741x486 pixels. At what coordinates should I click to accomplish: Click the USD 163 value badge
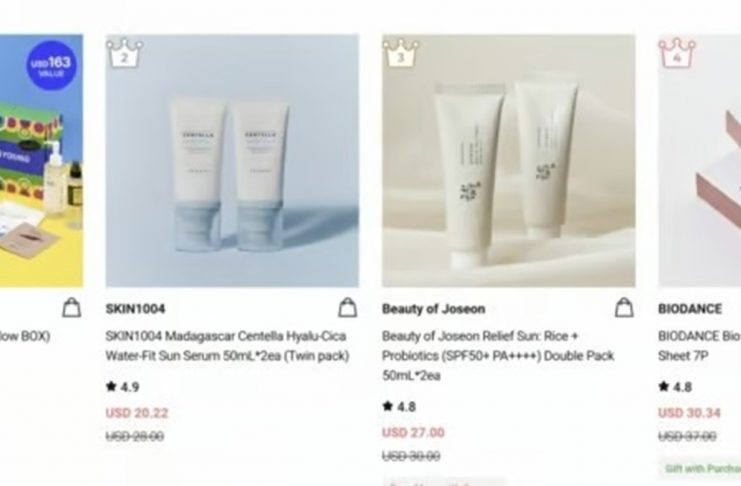pos(51,66)
